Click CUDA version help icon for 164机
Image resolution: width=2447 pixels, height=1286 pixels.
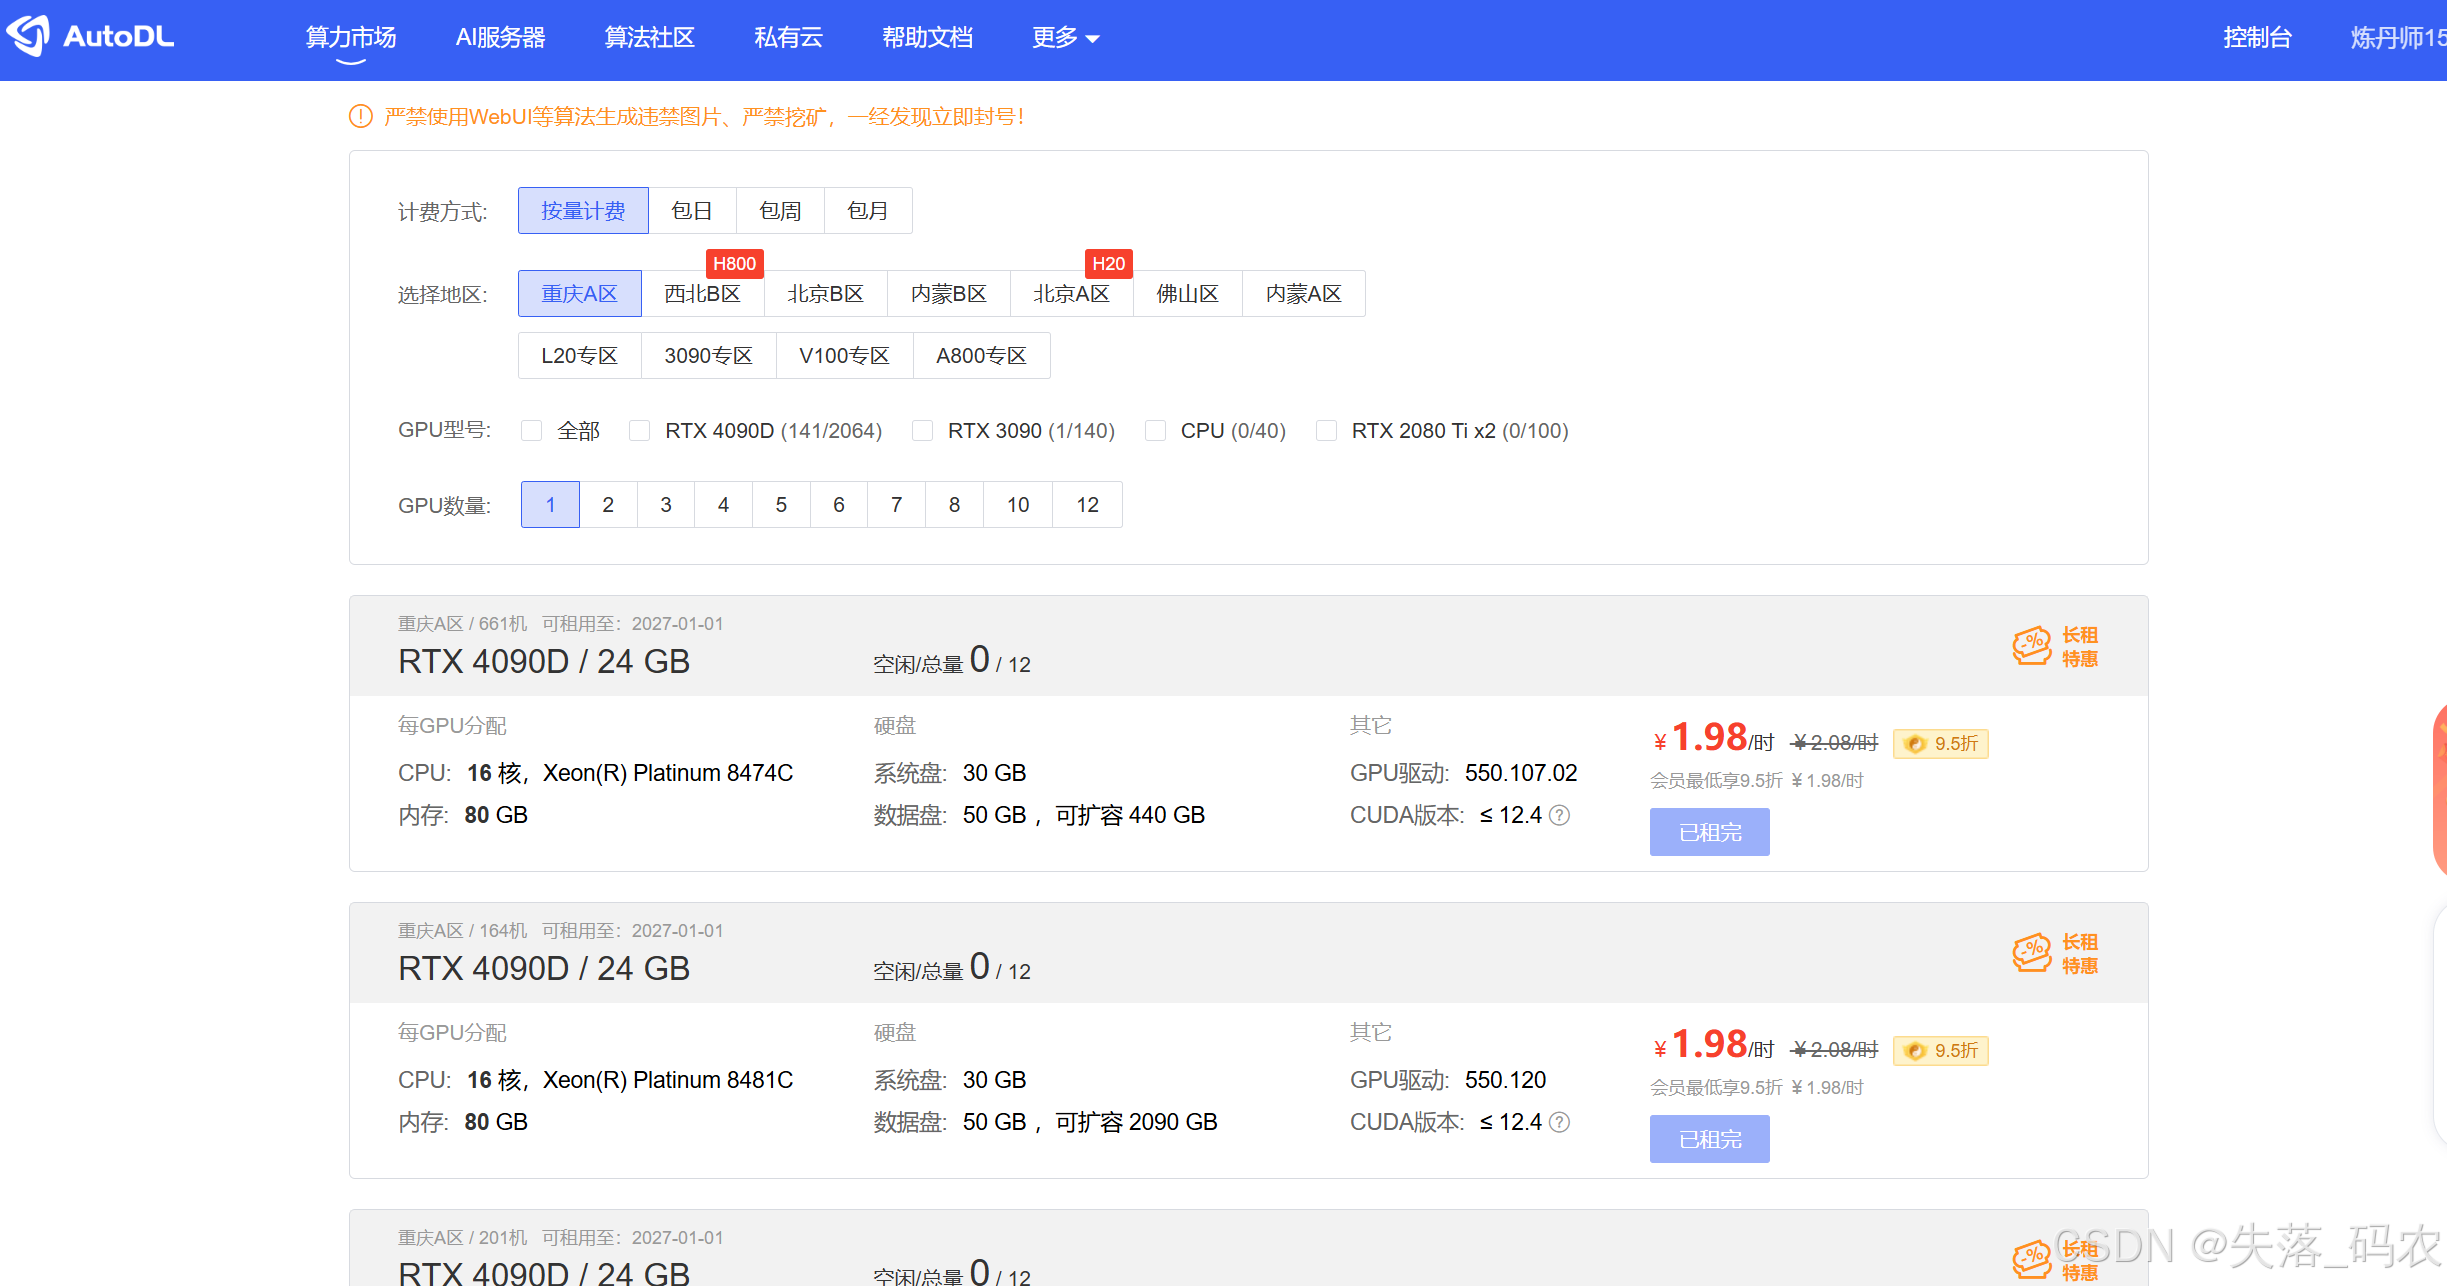(1559, 1122)
